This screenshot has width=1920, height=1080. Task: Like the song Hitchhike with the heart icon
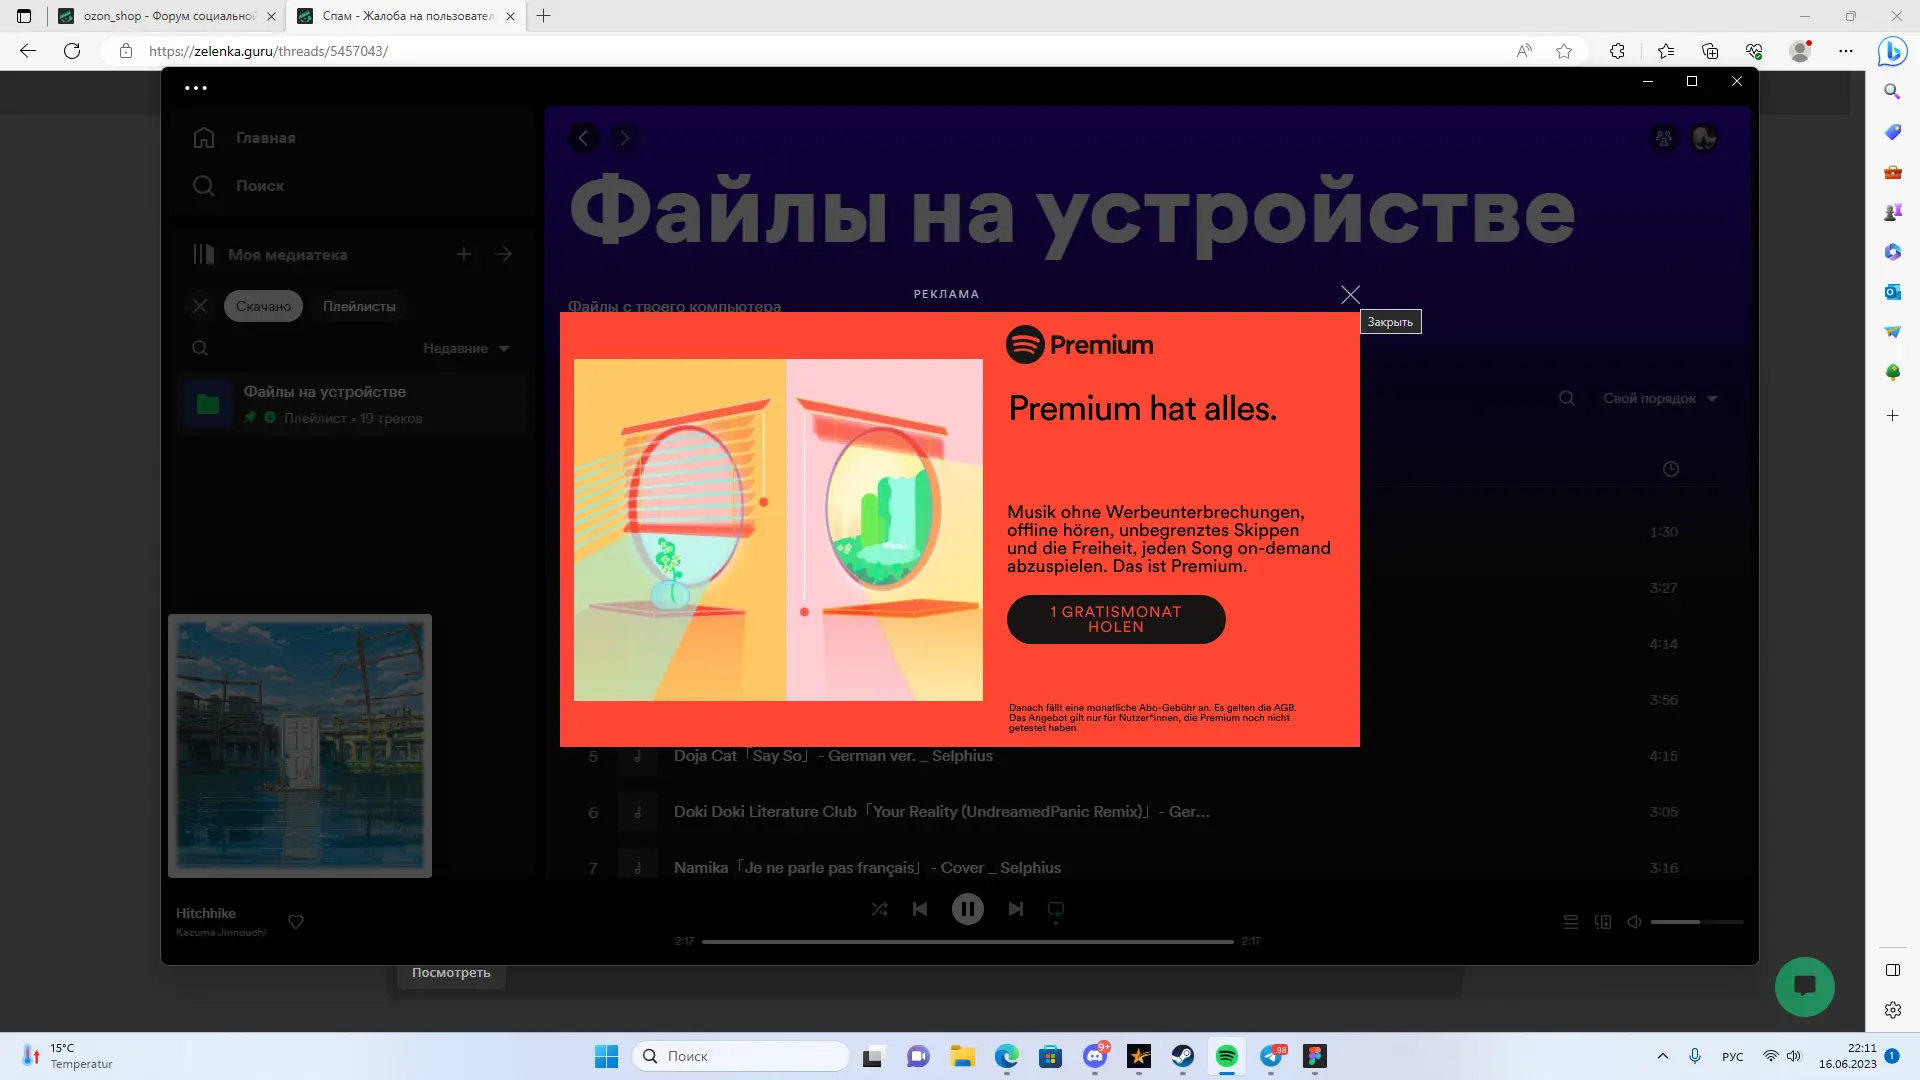296,922
